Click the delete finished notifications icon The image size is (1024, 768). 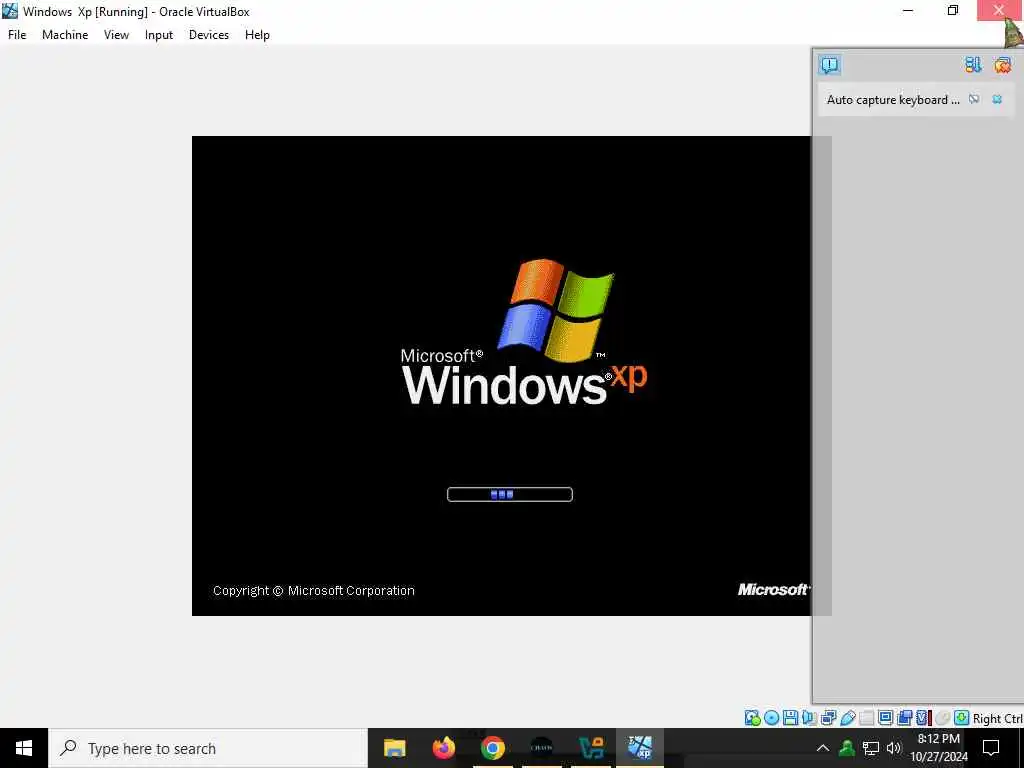pyautogui.click(x=1002, y=65)
